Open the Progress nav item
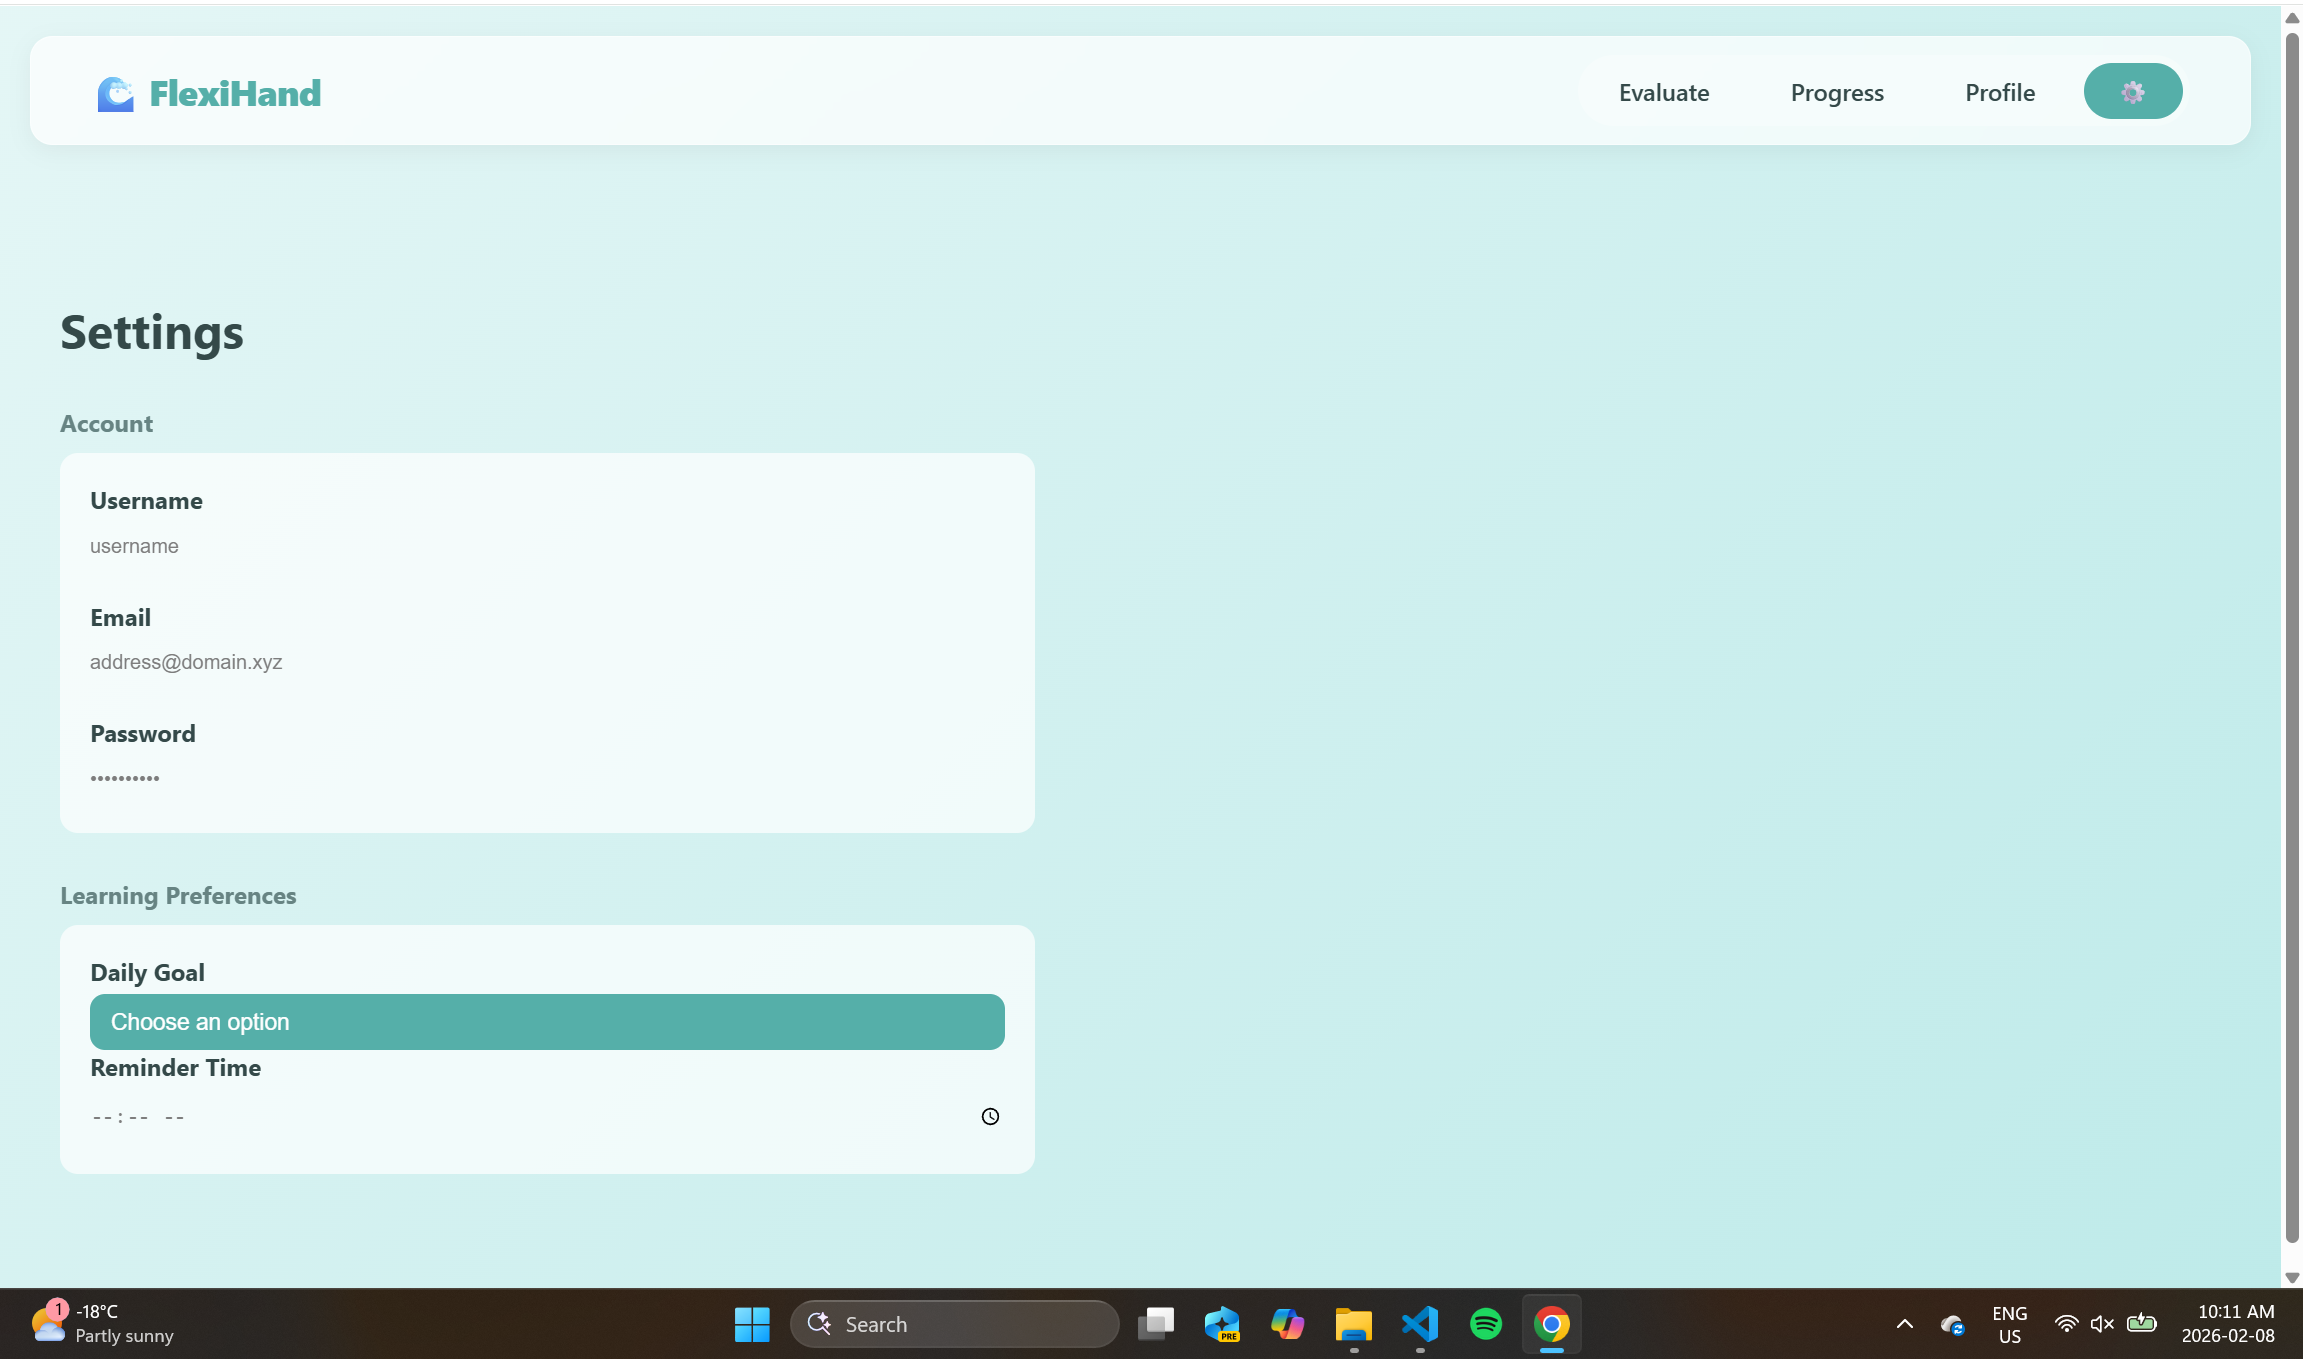This screenshot has width=2303, height=1359. (1837, 93)
